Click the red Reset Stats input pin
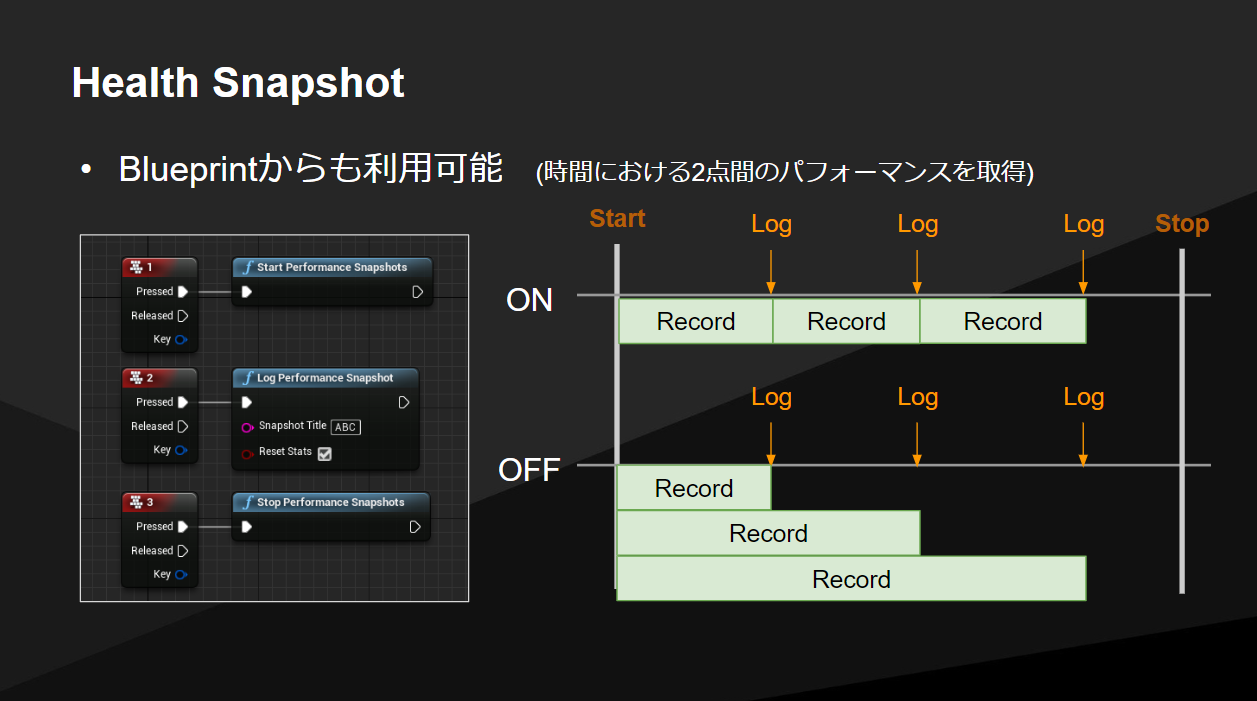Viewport: 1257px width, 701px height. pos(247,453)
